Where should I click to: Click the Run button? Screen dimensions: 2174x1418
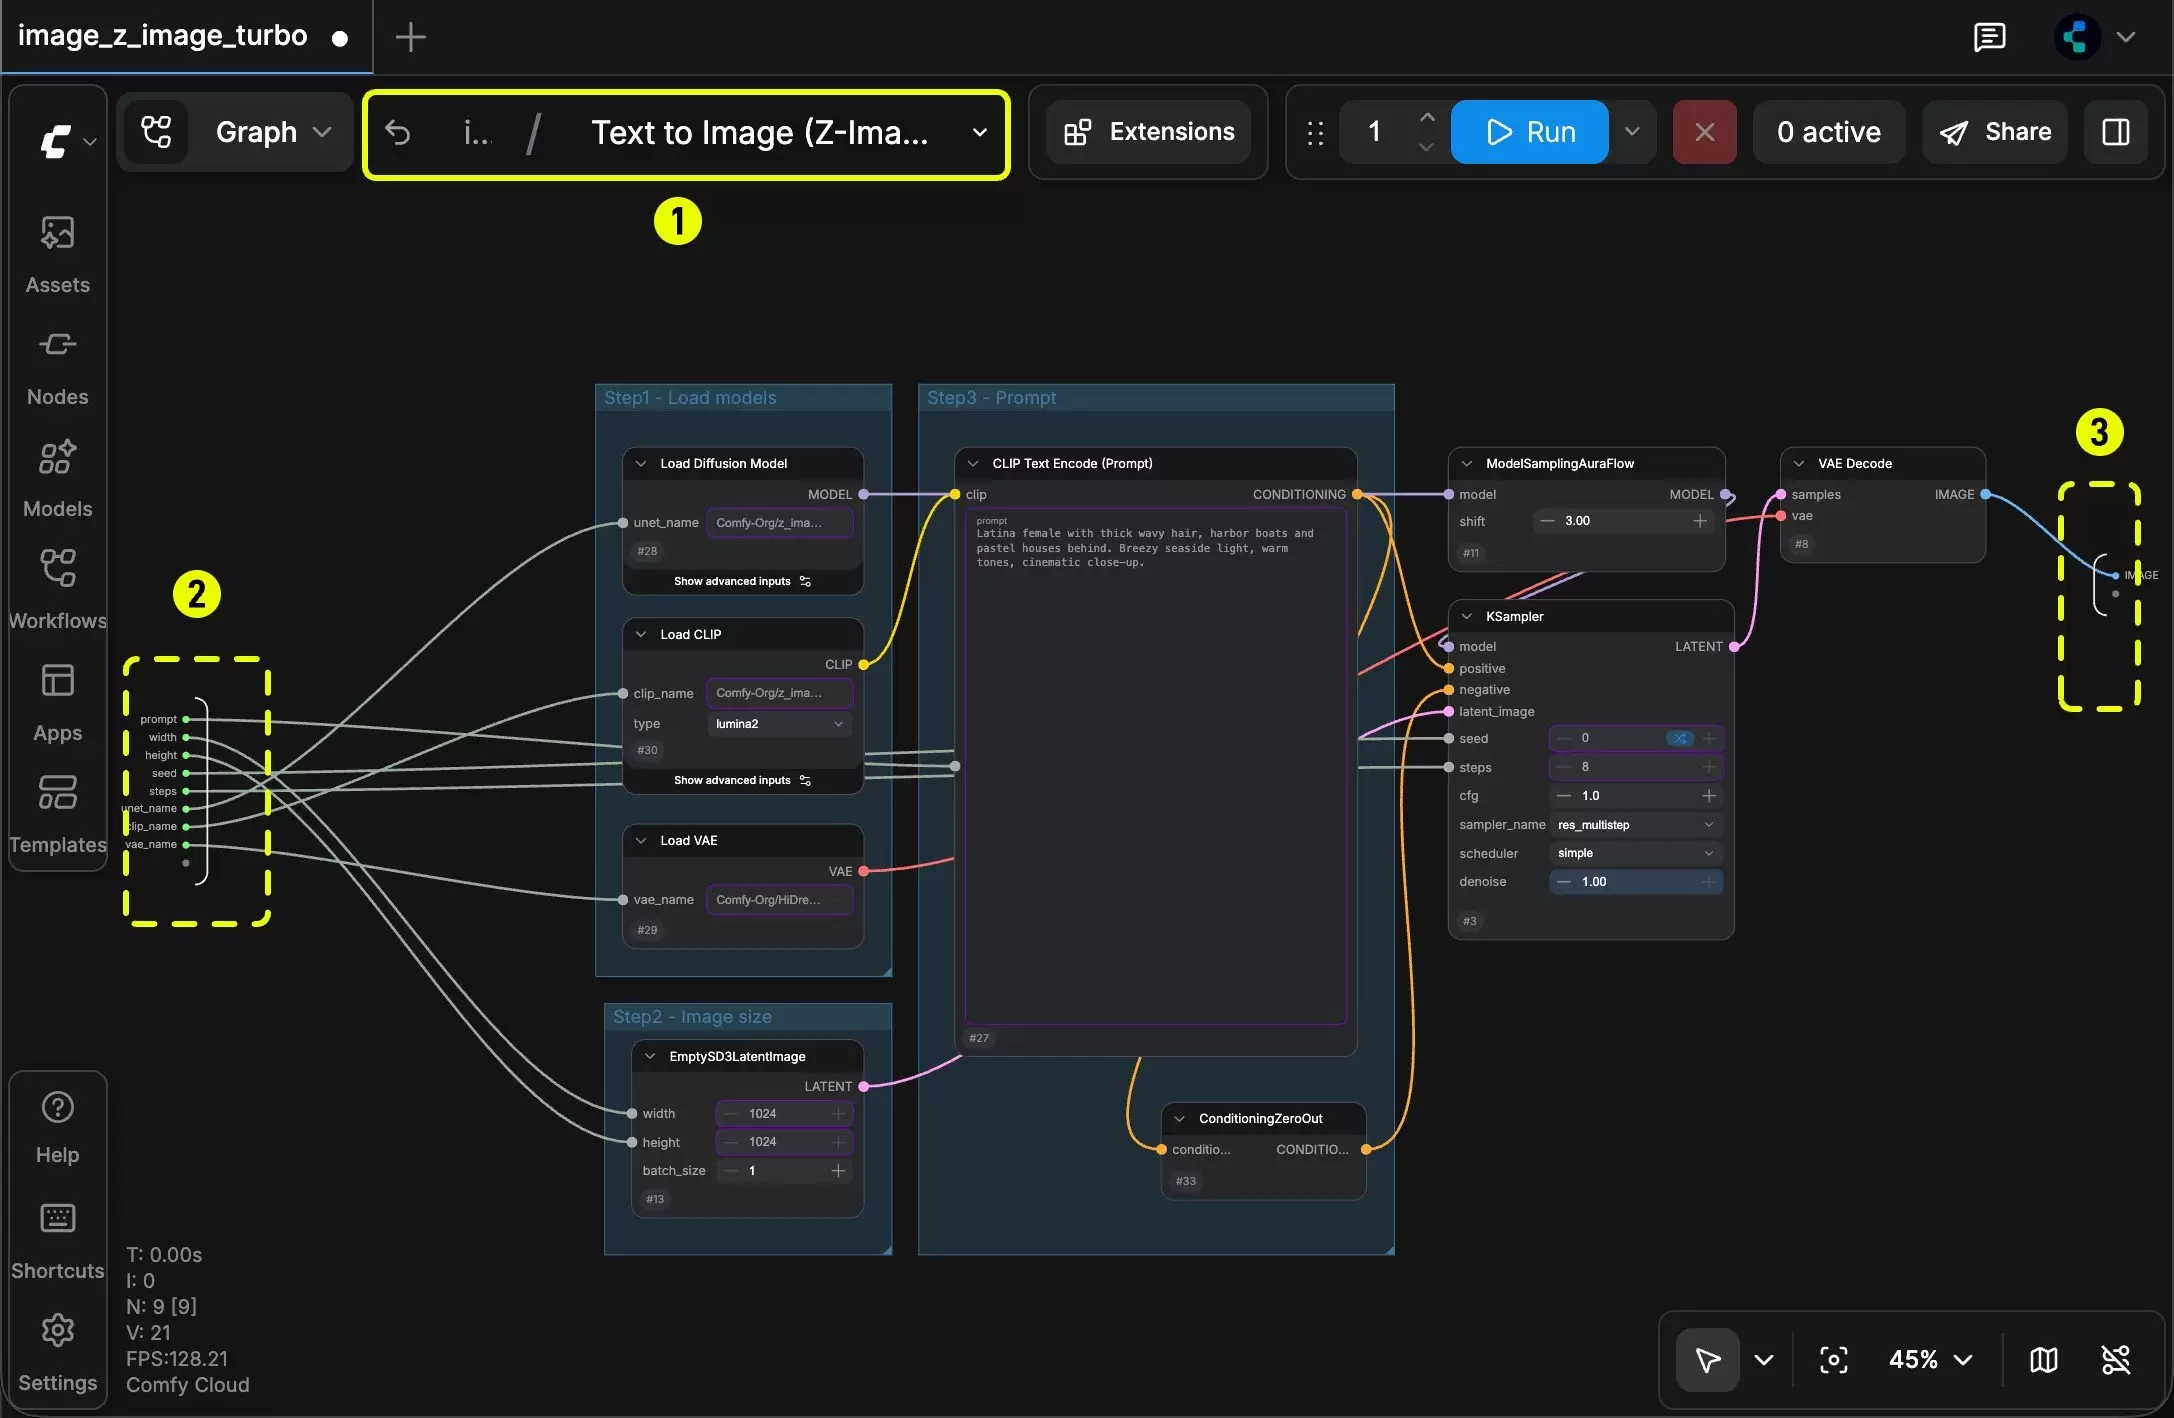(x=1530, y=132)
